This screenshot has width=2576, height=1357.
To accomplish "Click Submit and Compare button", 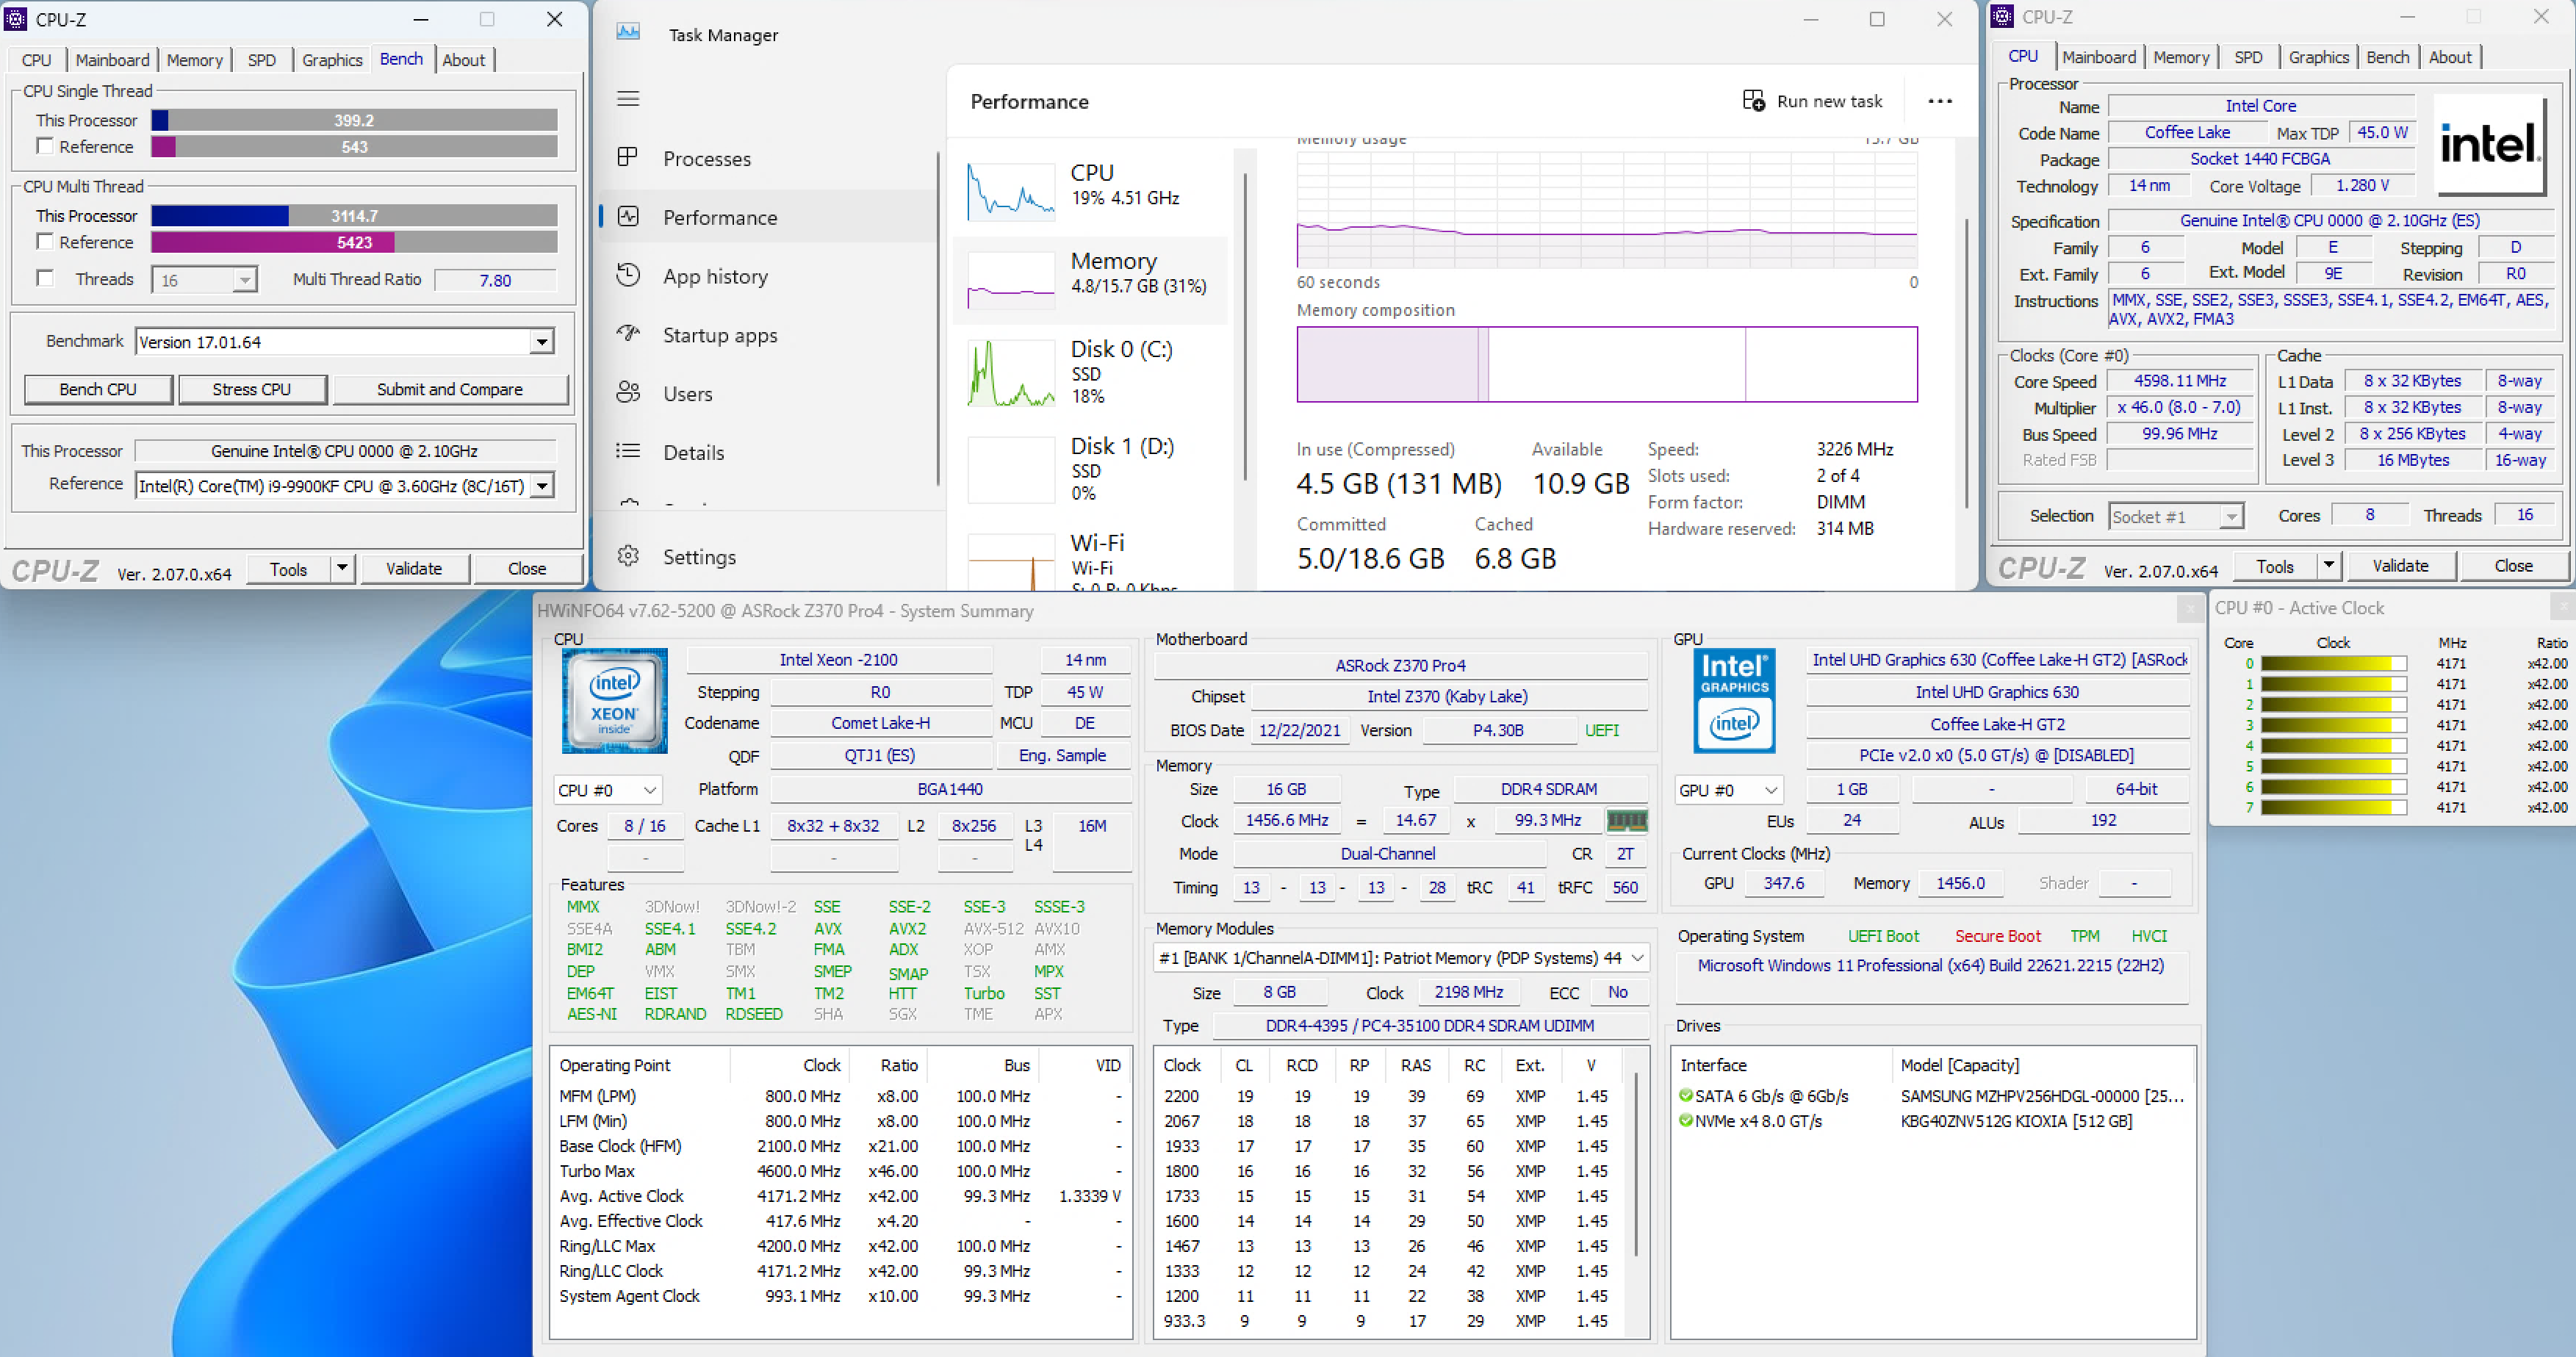I will tap(450, 389).
